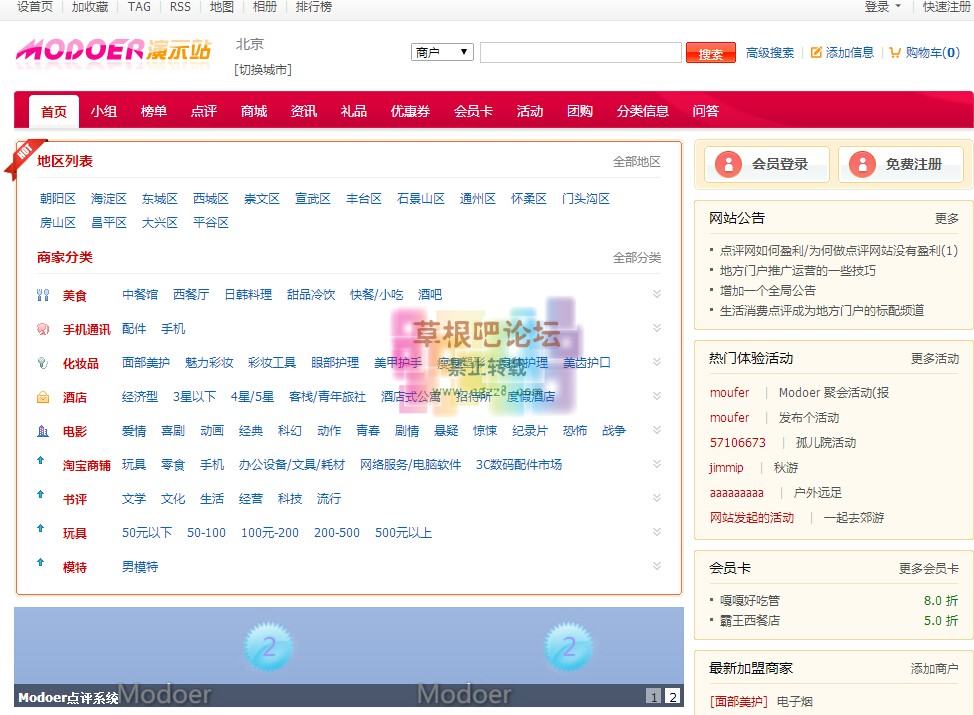
Task: Click the search text input field
Action: tap(580, 53)
